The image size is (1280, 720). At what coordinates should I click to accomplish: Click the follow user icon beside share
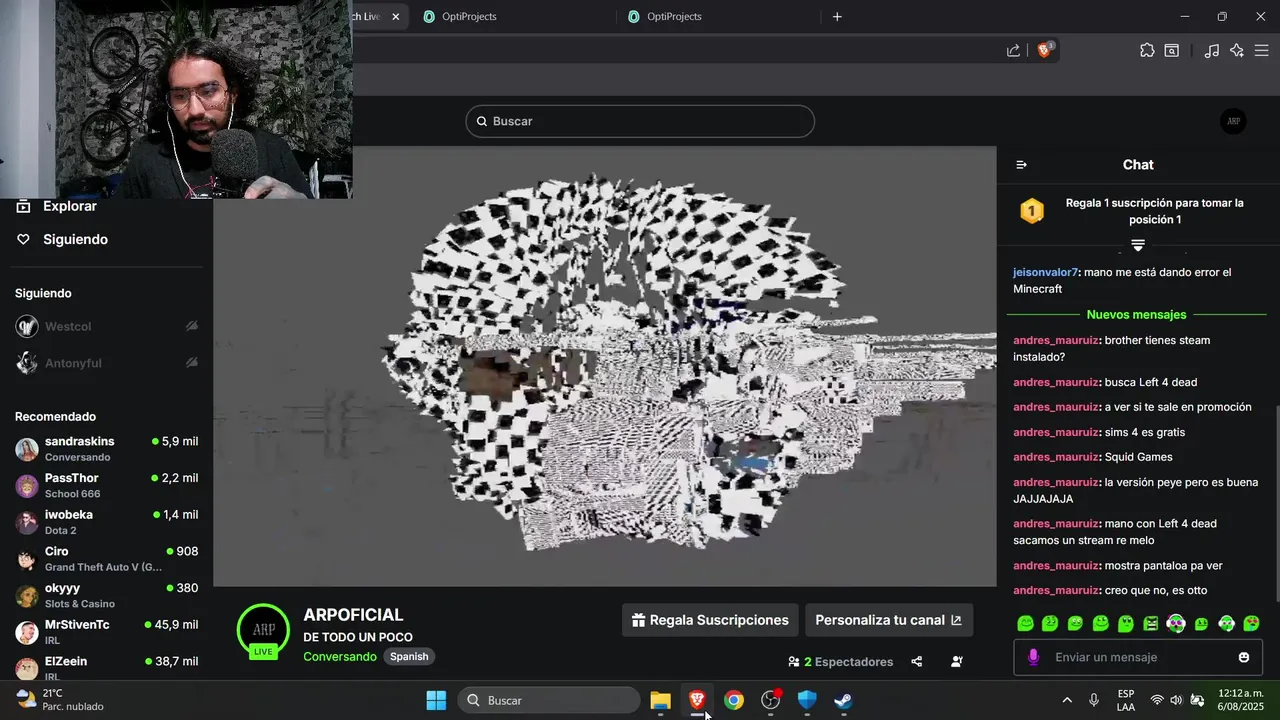pos(957,662)
